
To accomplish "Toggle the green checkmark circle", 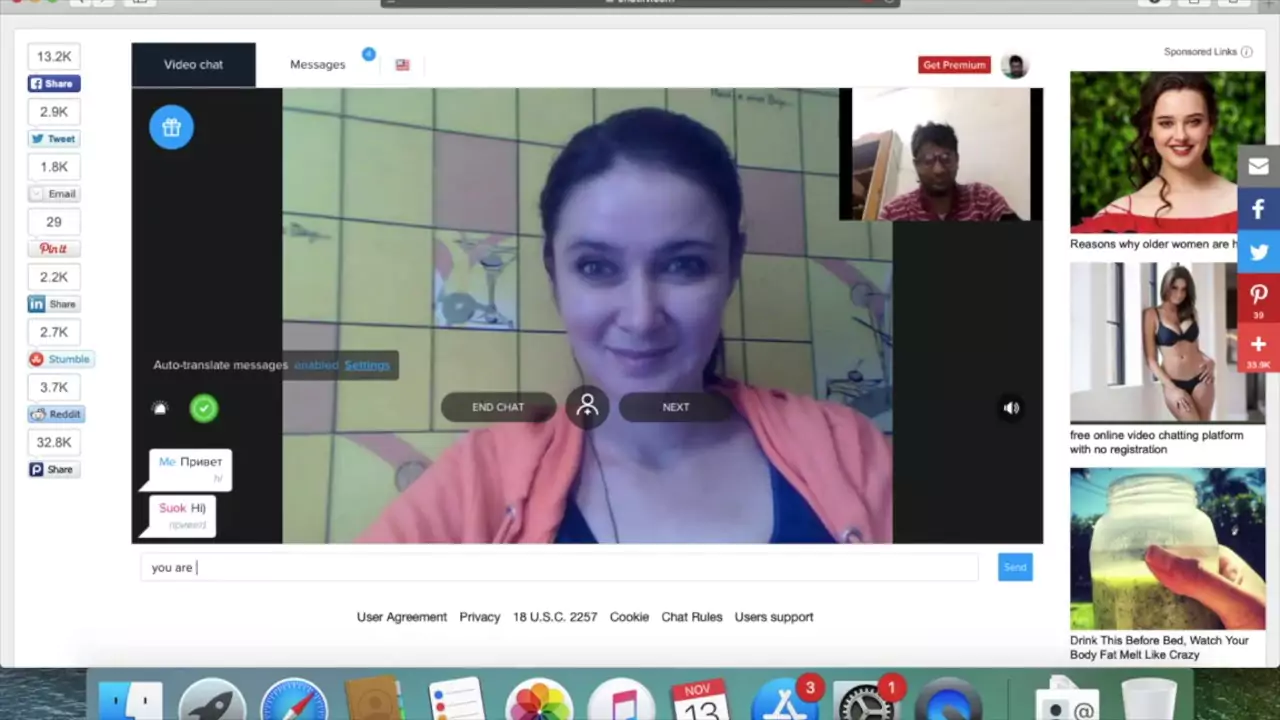I will (204, 408).
